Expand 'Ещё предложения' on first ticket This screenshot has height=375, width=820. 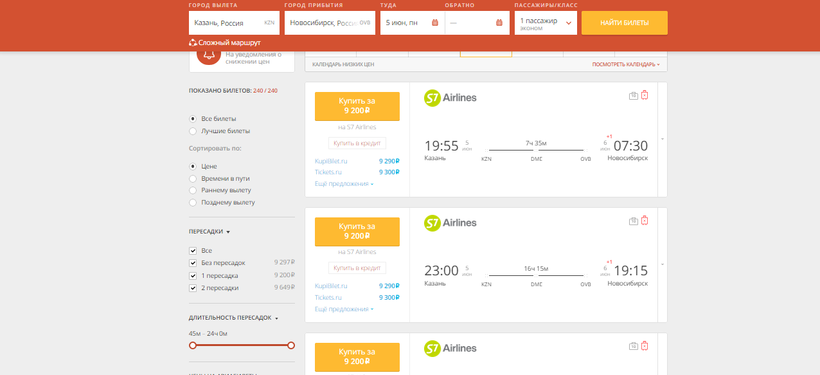point(344,184)
